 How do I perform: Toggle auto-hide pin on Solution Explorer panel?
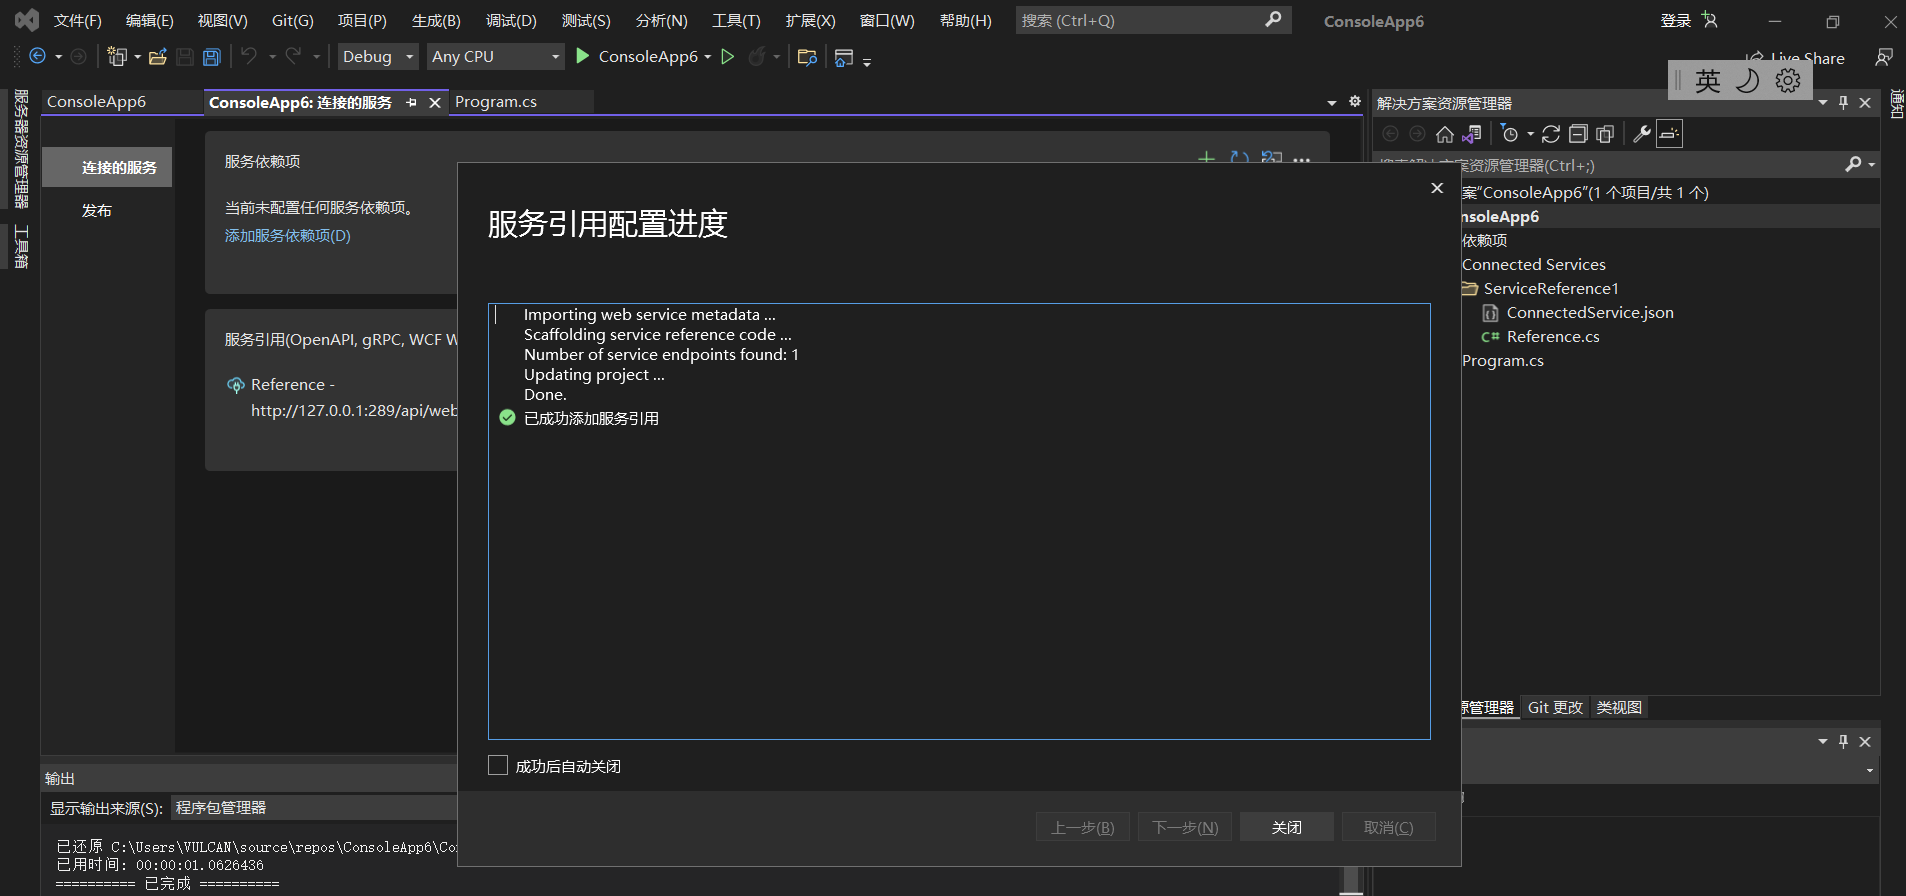1843,103
